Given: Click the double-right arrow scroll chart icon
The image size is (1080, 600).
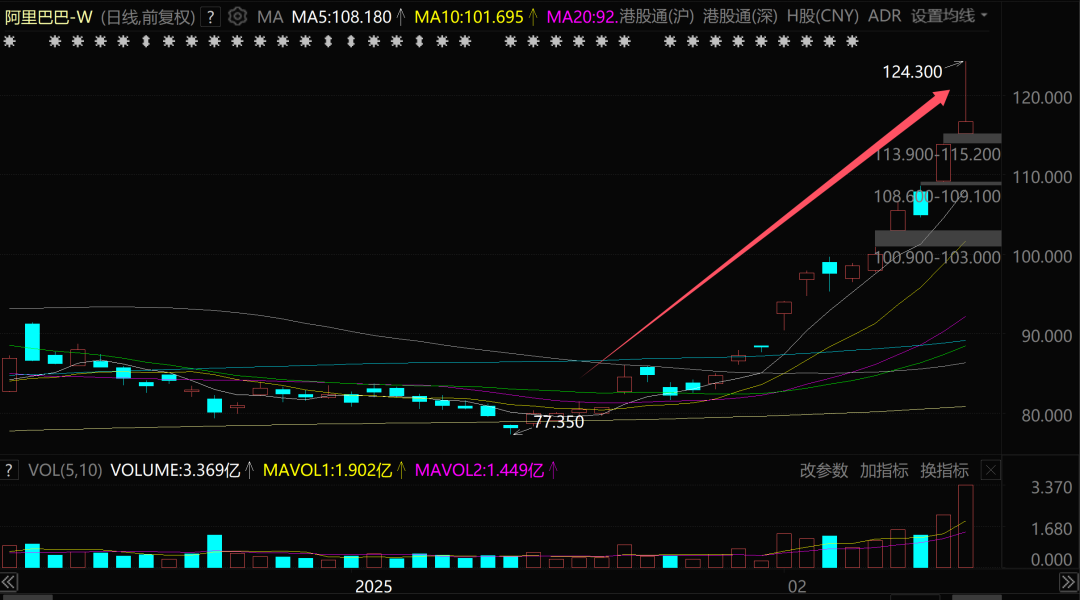Looking at the screenshot, I should (1068, 582).
